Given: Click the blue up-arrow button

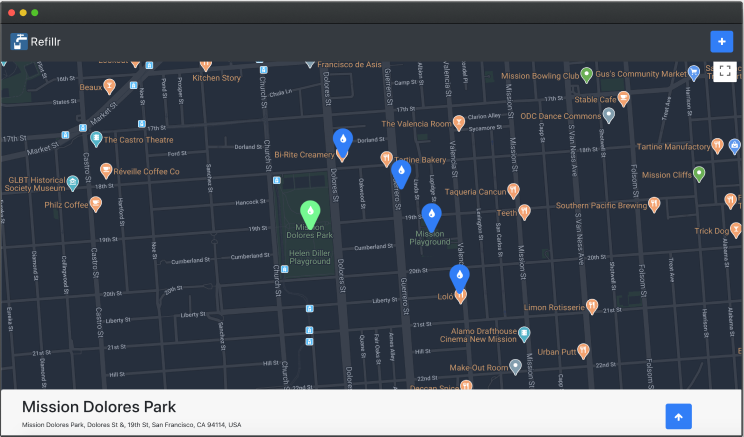Looking at the screenshot, I should (x=678, y=417).
